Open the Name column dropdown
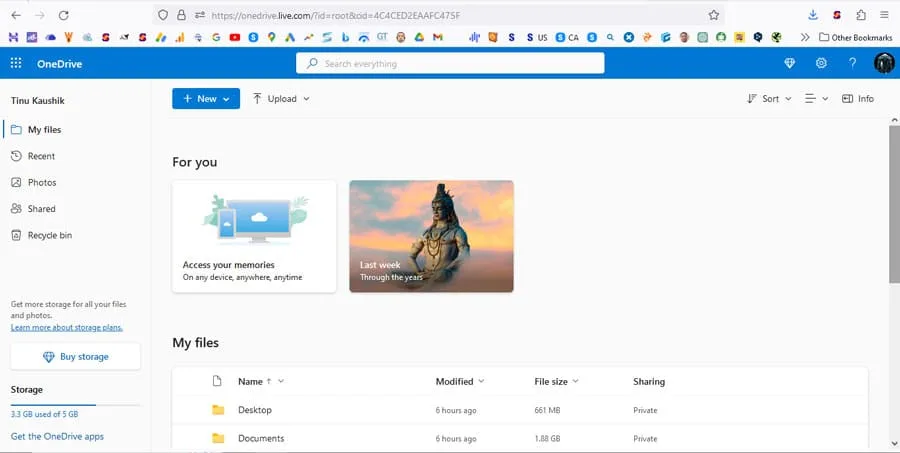Viewport: 900px width, 453px height. [x=281, y=381]
